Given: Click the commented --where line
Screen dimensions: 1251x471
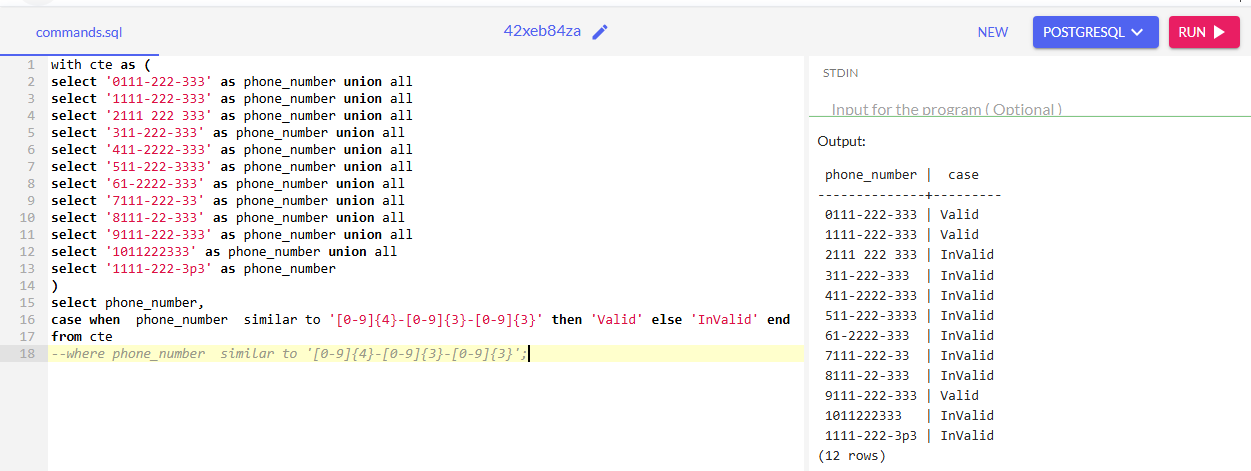Looking at the screenshot, I should point(289,353).
